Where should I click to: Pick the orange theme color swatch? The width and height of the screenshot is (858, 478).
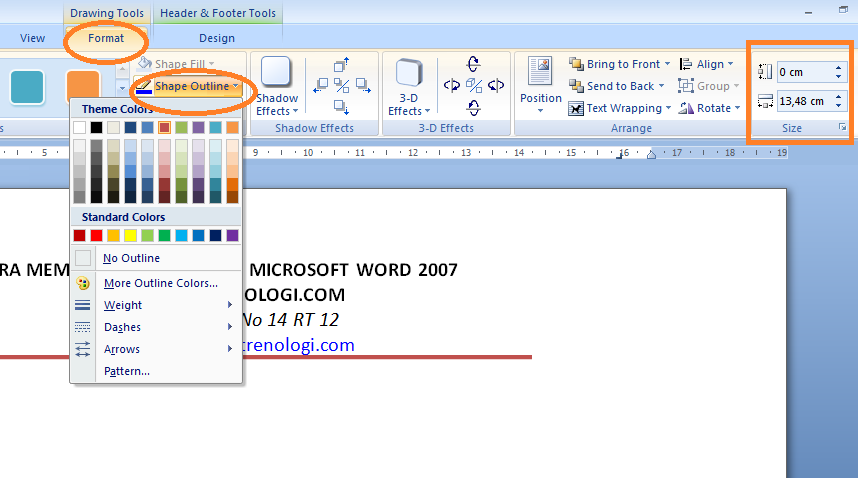(x=232, y=127)
